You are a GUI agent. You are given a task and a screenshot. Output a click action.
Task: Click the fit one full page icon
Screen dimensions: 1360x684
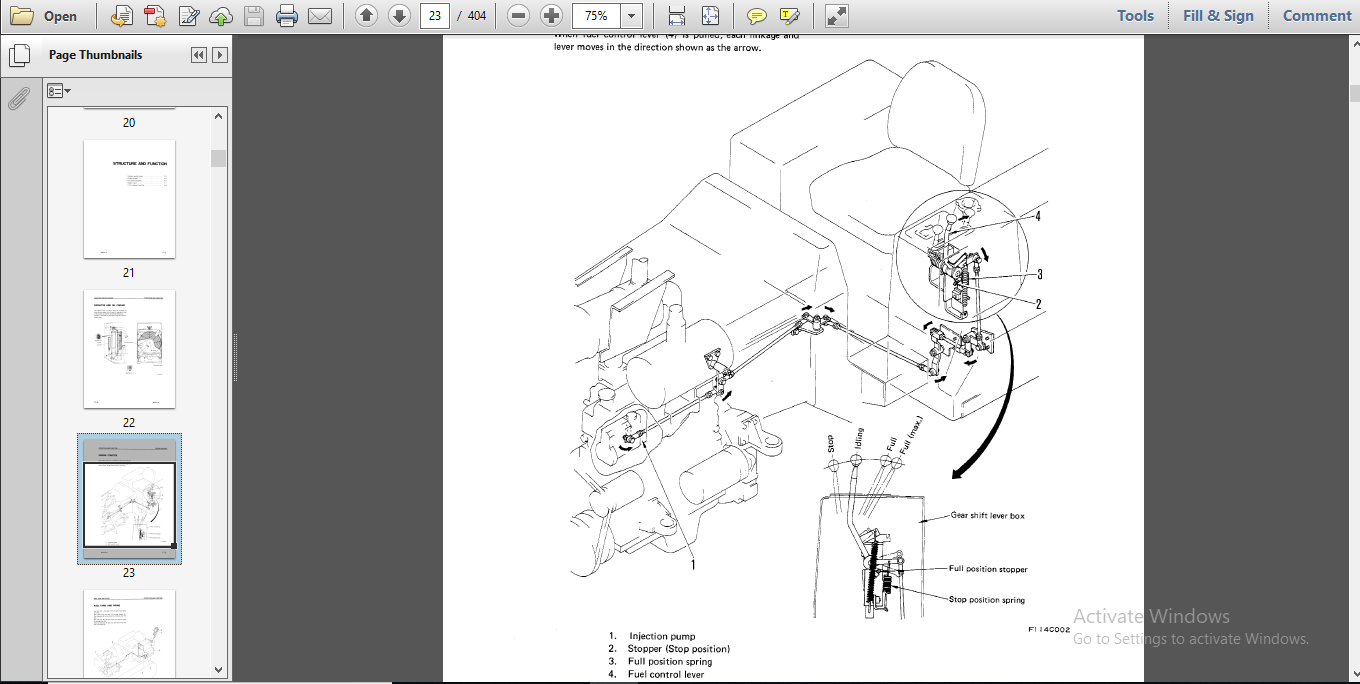pyautogui.click(x=710, y=16)
